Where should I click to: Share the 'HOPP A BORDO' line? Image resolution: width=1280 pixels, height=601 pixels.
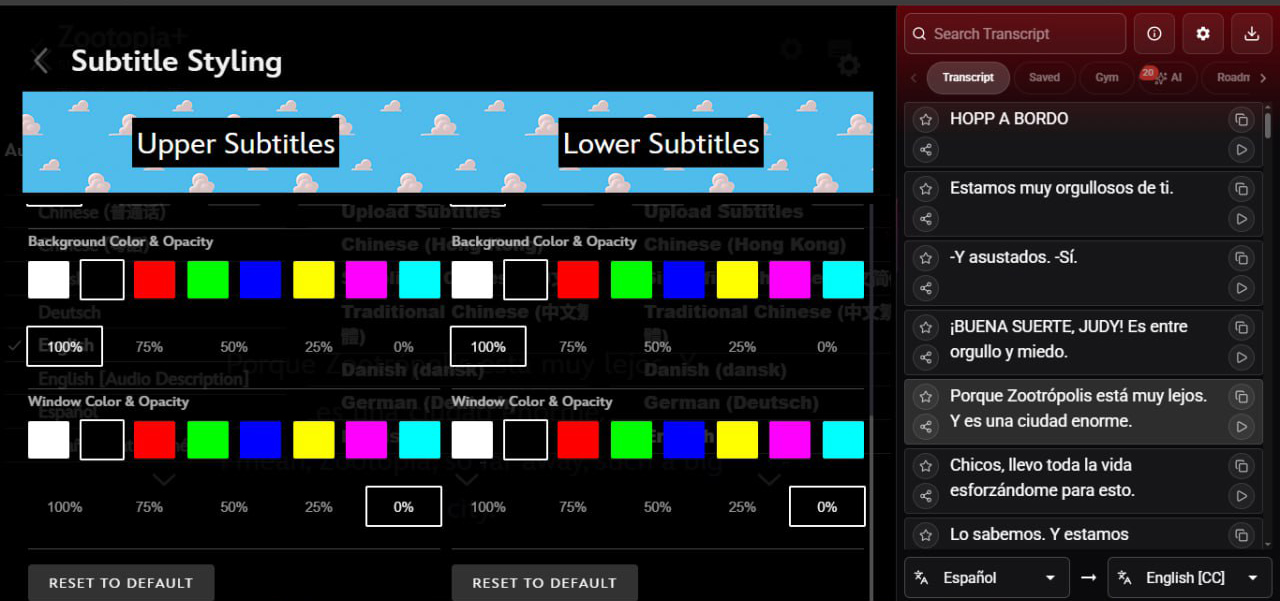click(926, 150)
